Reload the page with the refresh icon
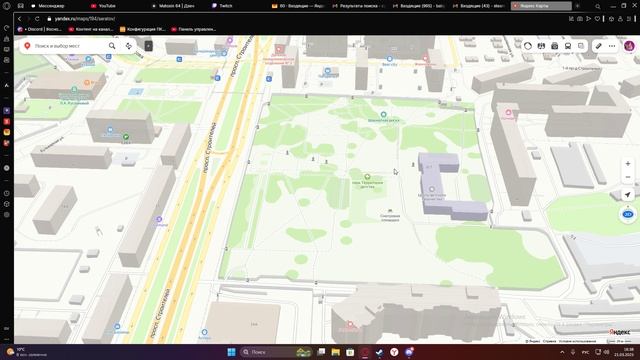640x360 pixels. click(x=37, y=19)
